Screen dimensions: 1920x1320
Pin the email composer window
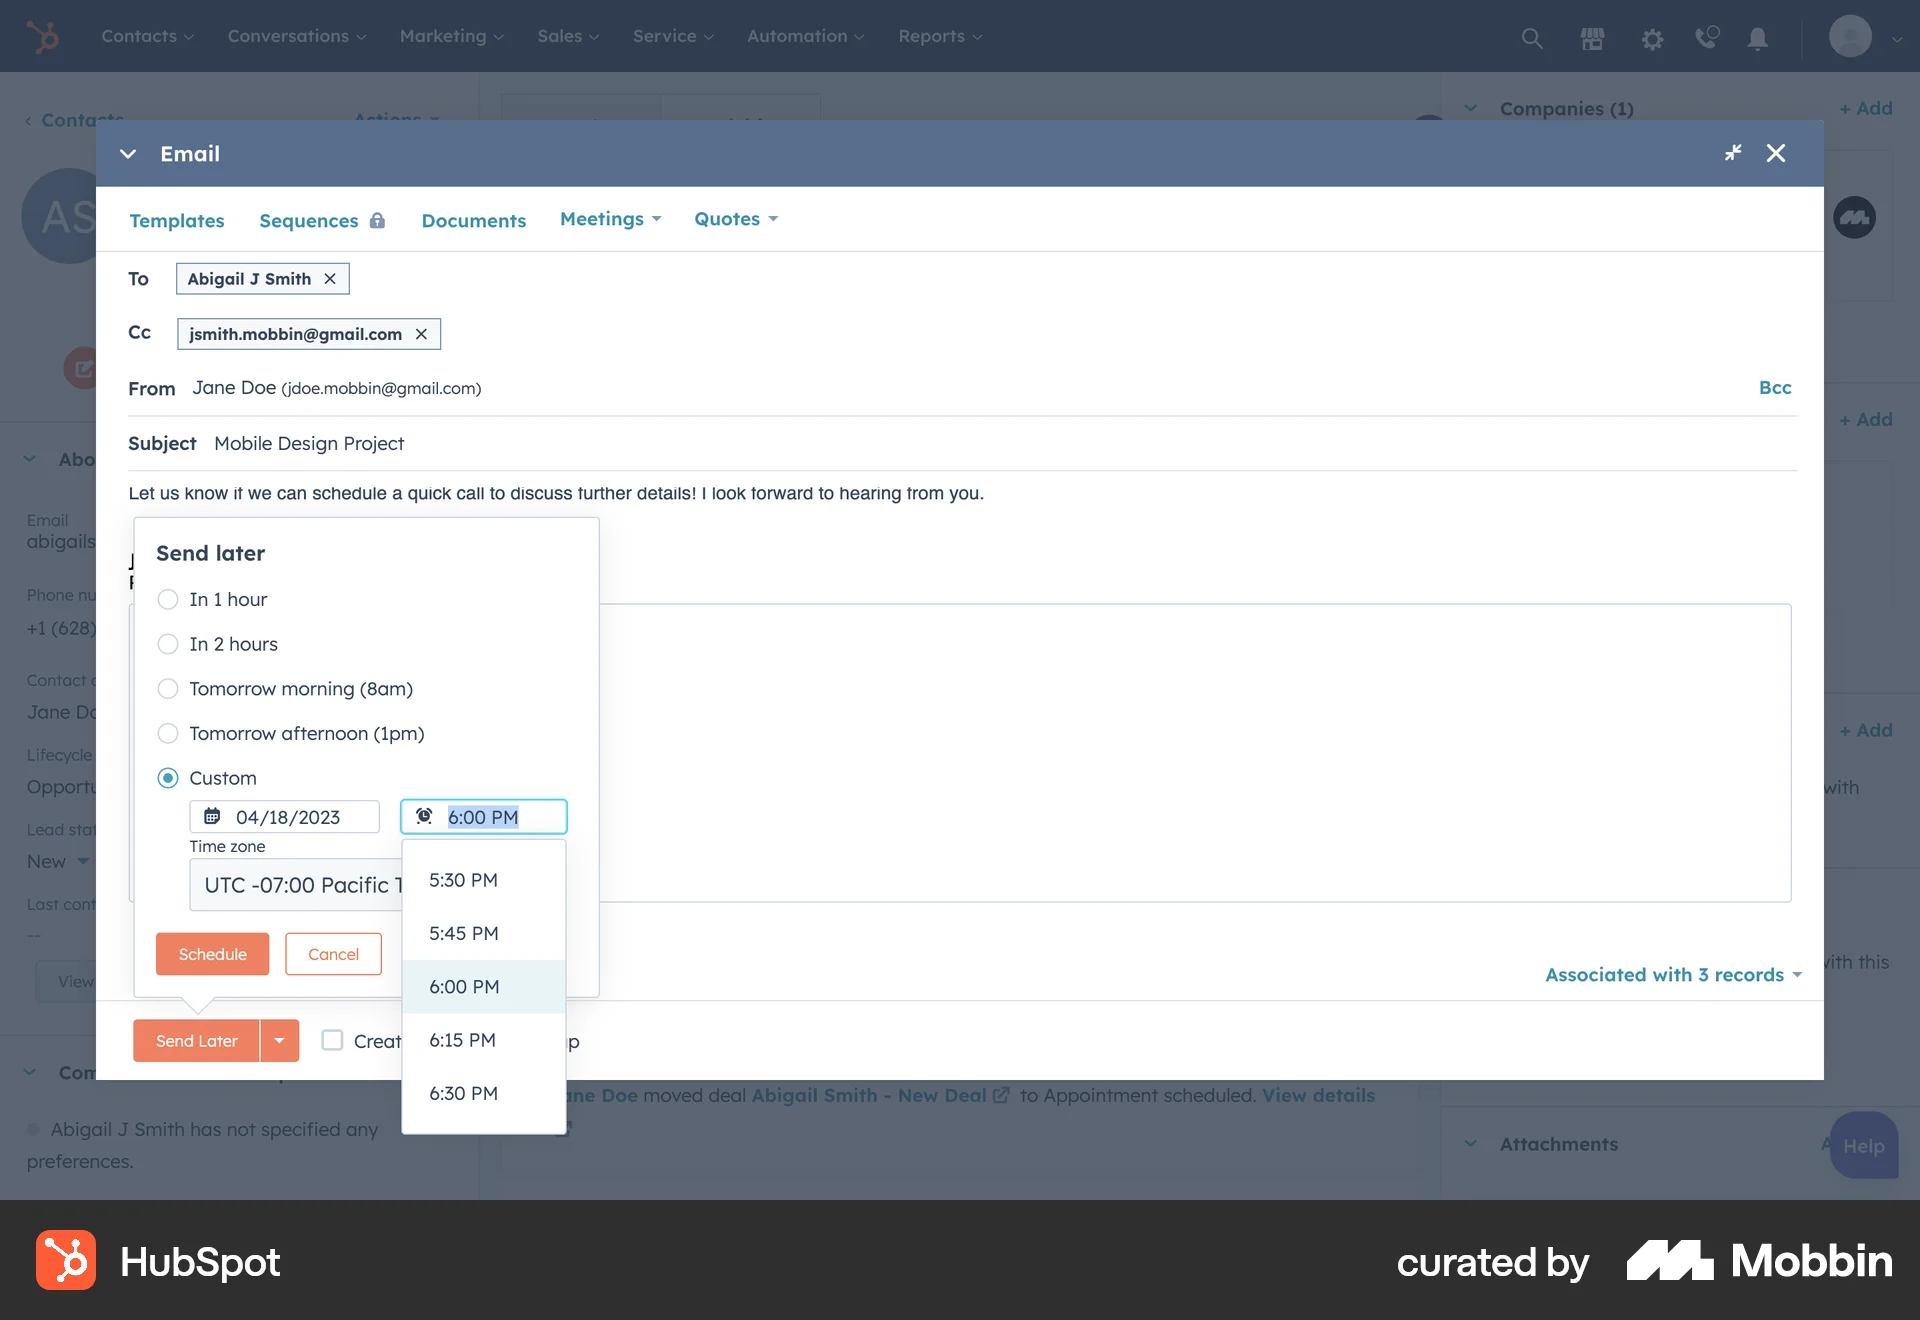[1733, 153]
